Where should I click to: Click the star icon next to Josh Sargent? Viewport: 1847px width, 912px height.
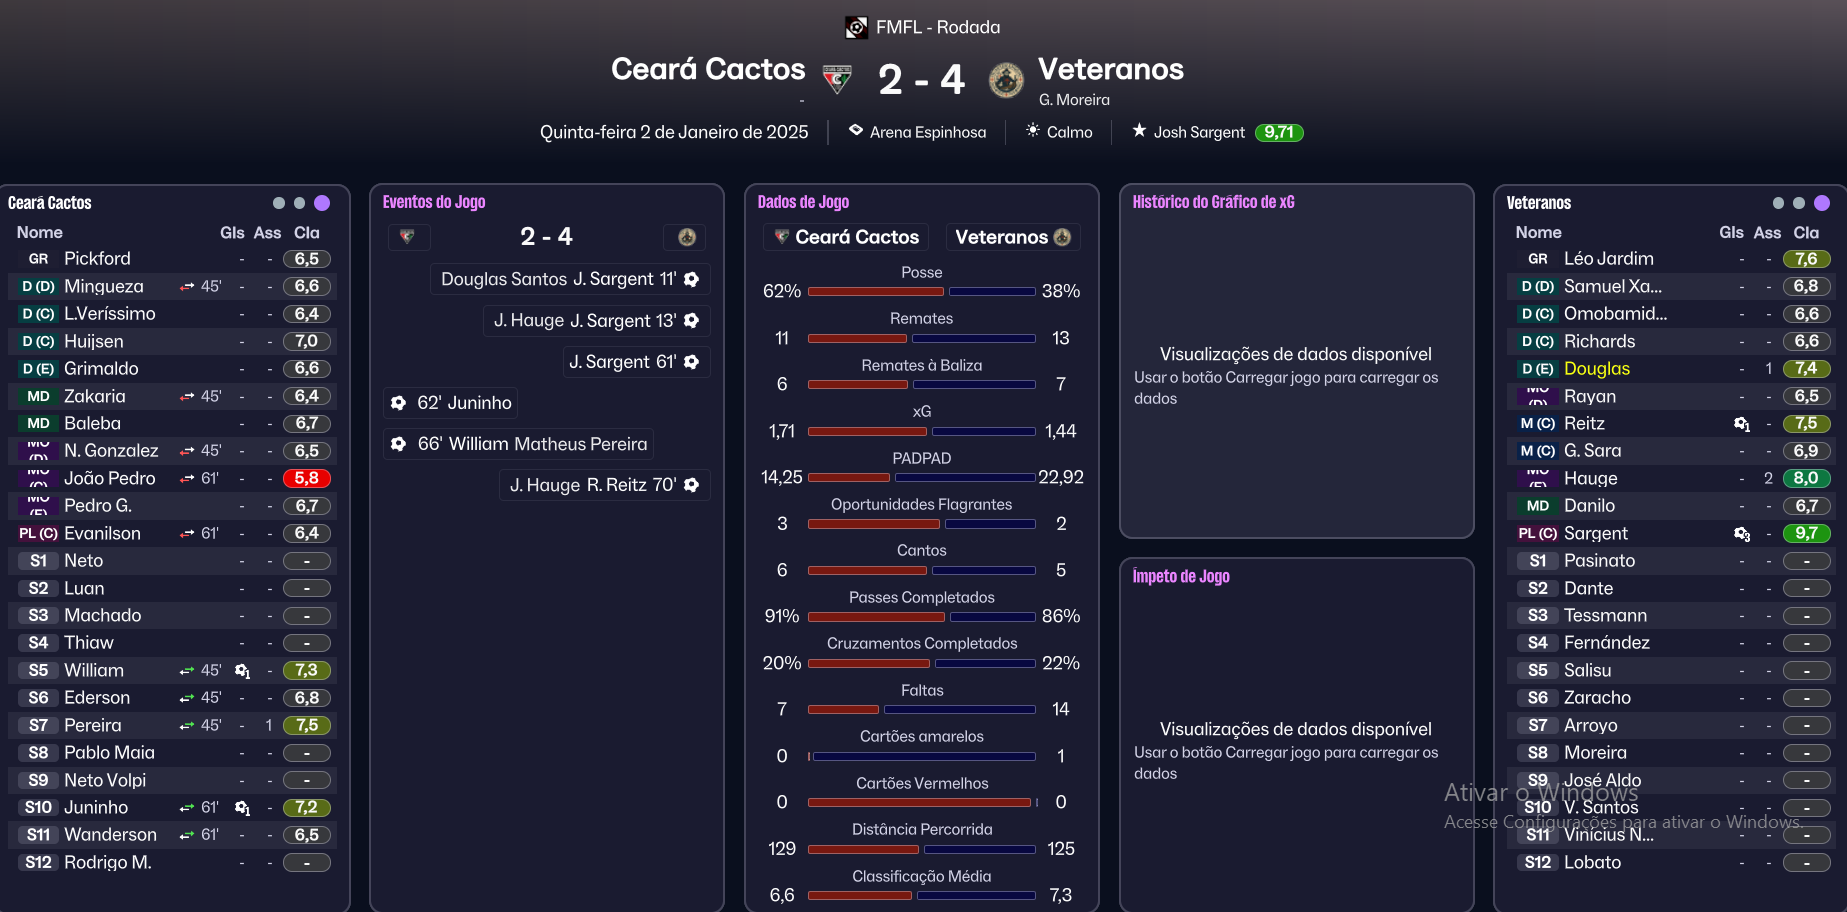coord(1139,131)
